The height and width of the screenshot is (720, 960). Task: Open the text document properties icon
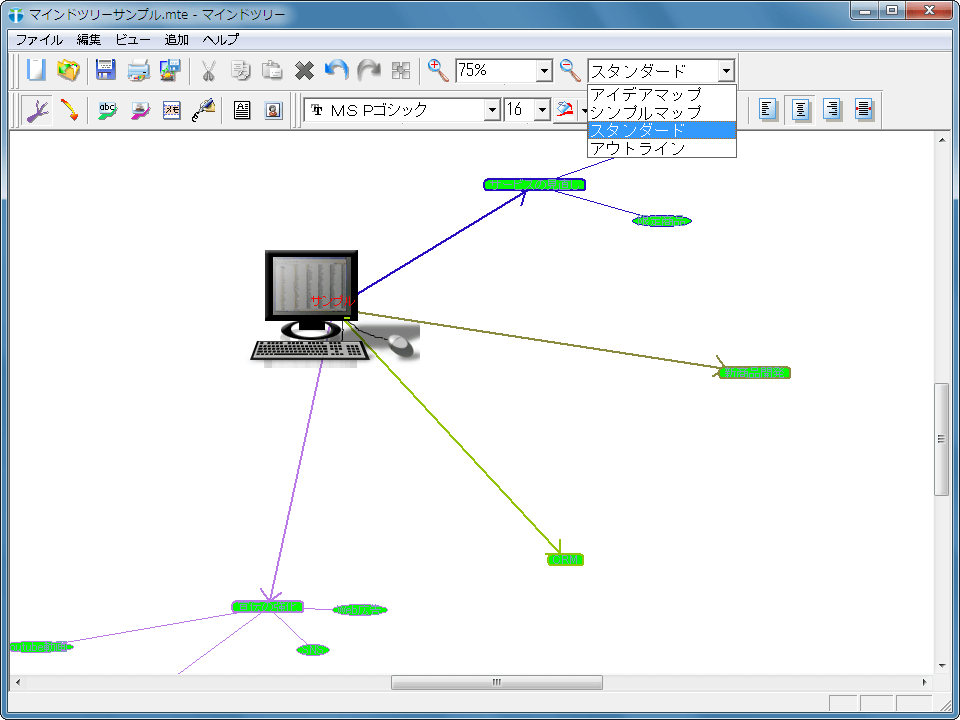pos(242,110)
